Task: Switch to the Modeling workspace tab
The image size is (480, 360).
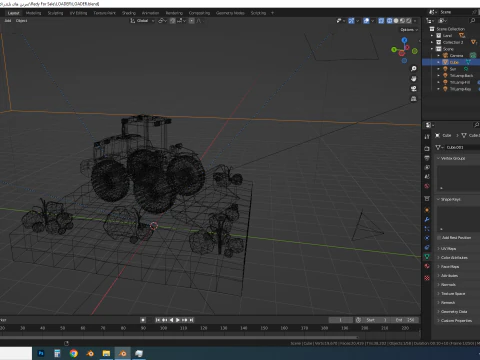Action: pos(33,13)
